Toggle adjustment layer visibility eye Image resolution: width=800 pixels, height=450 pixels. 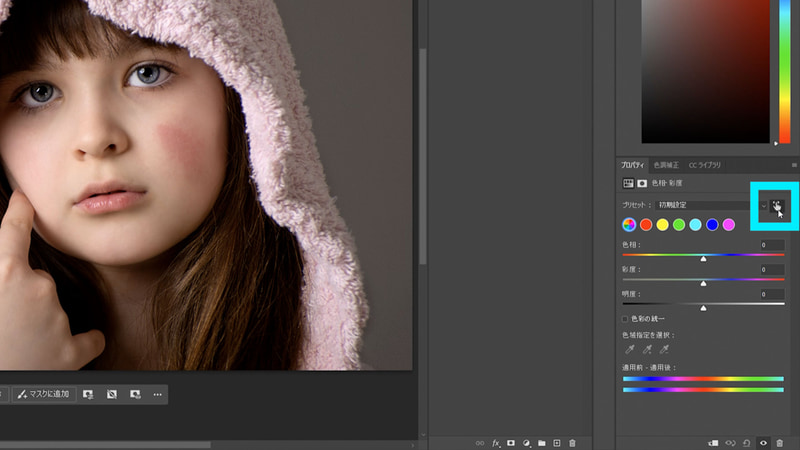click(x=763, y=443)
